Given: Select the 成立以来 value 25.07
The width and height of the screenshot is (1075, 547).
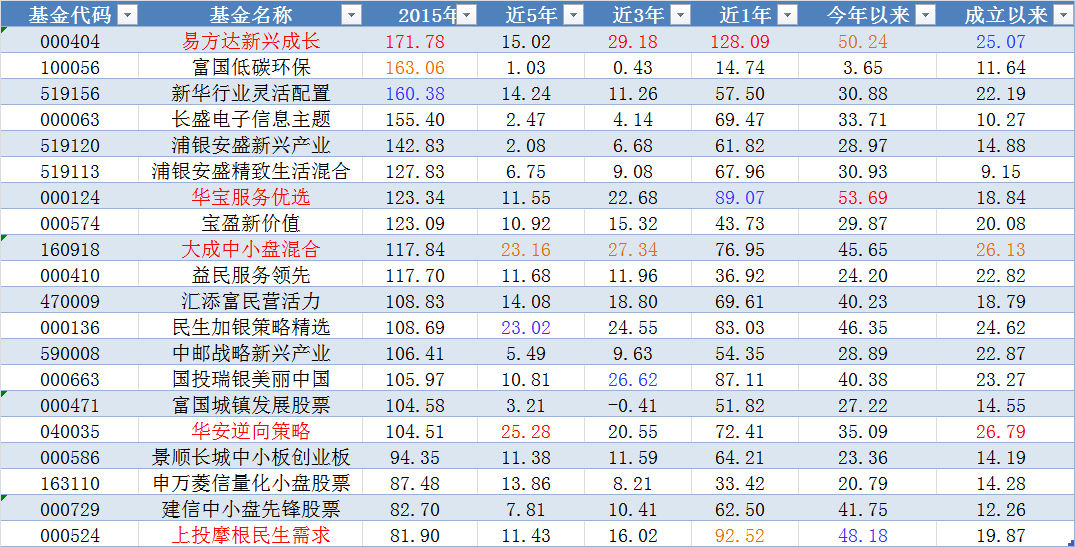Looking at the screenshot, I should [1001, 42].
